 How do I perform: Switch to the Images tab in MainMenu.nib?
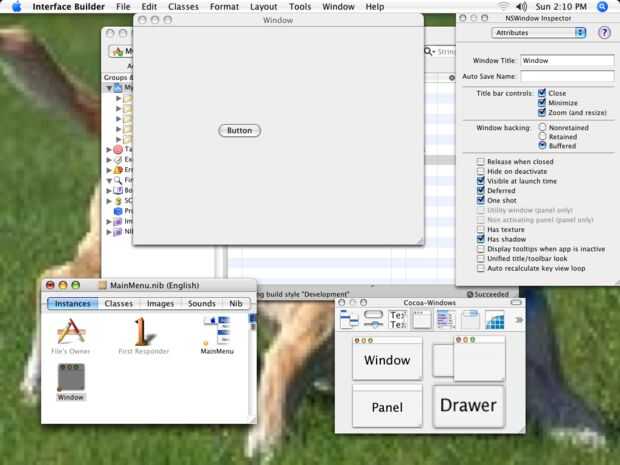click(x=160, y=303)
